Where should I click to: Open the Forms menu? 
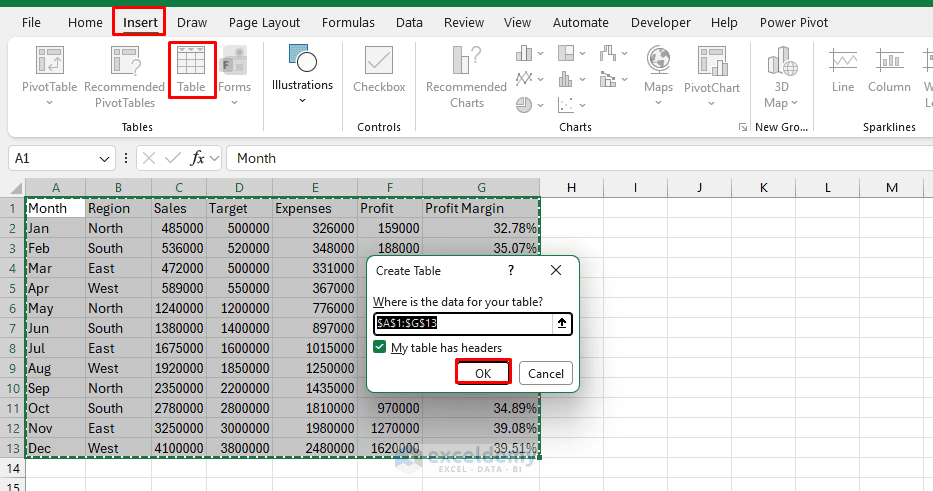click(234, 76)
